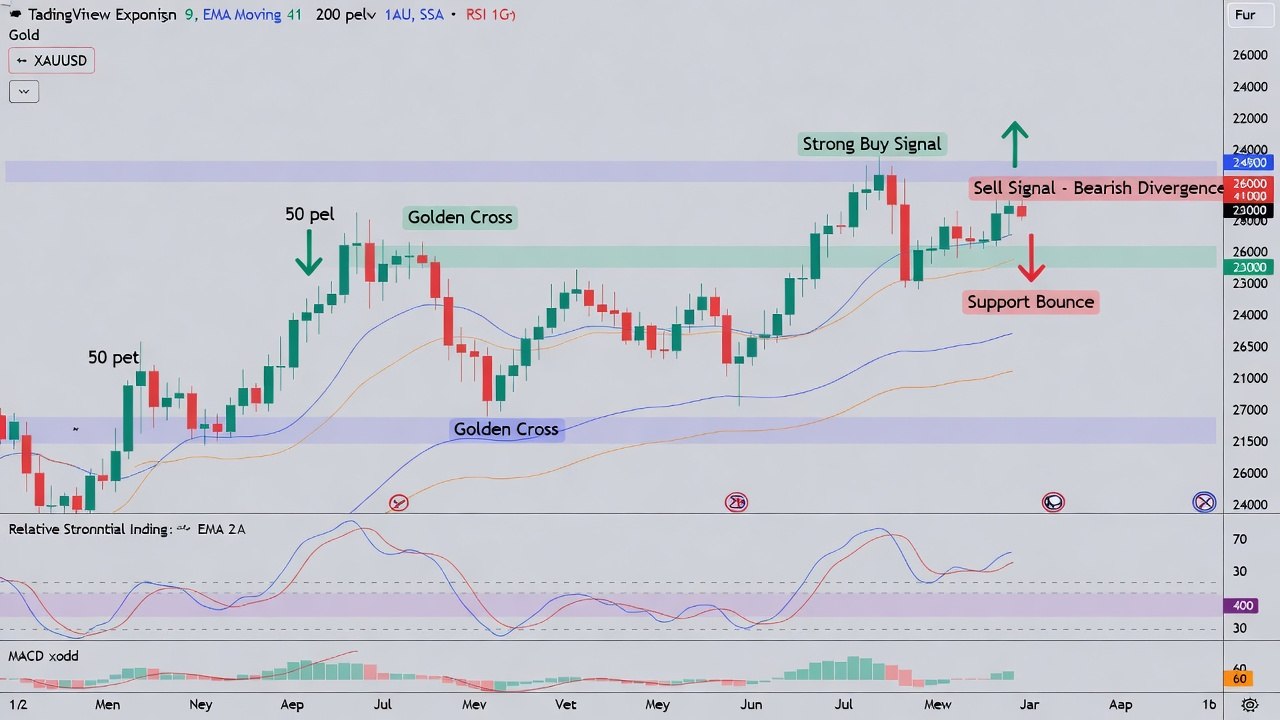1280x720 pixels.
Task: Select the "50 pel" annotation text
Action: tap(309, 214)
